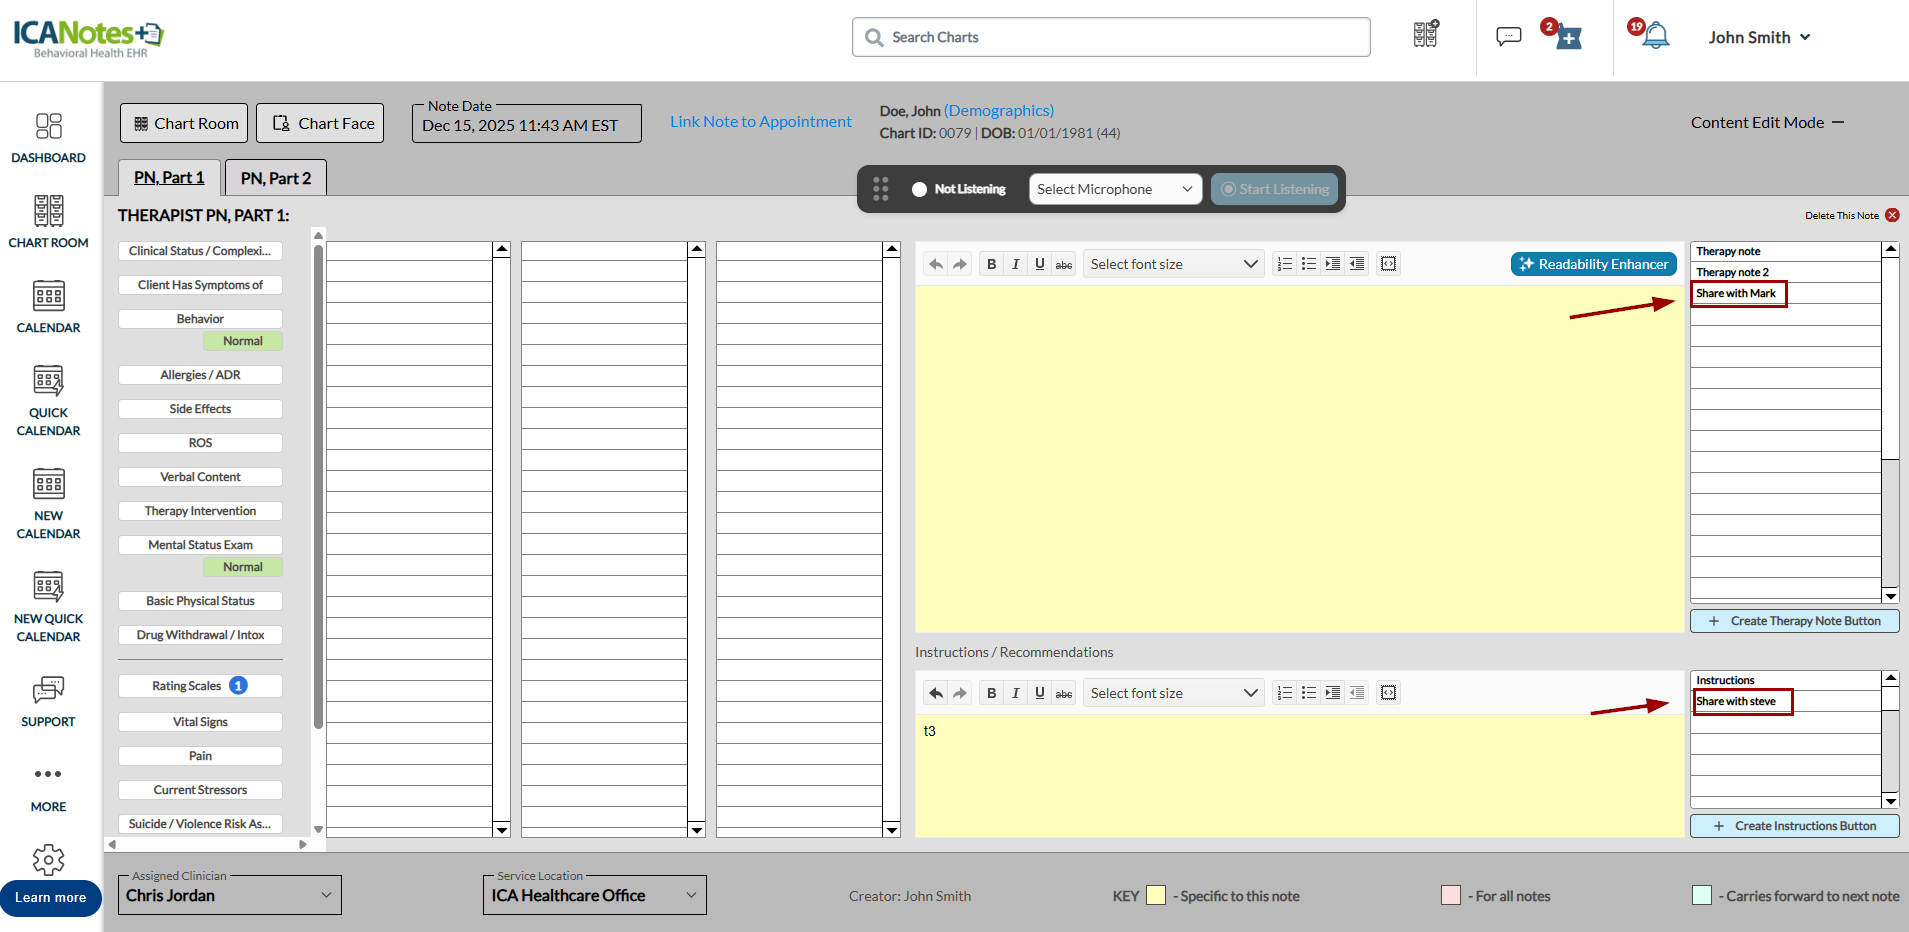Click the Readability Enhancer button
The width and height of the screenshot is (1909, 932).
point(1593,264)
